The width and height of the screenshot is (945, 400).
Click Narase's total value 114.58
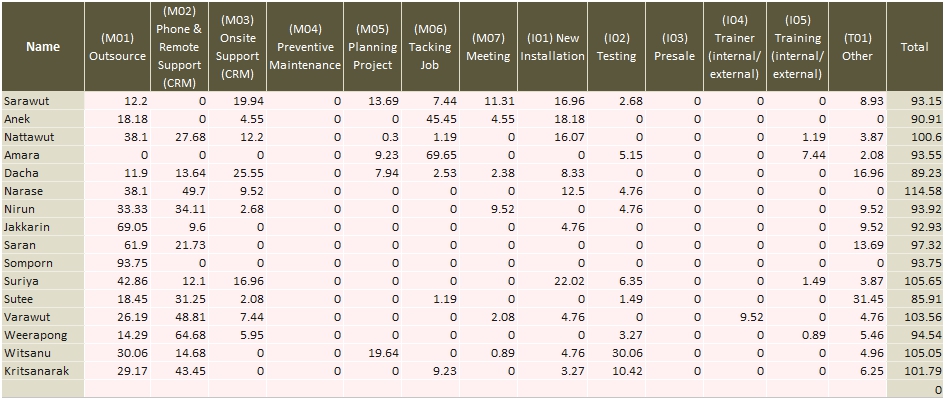(923, 191)
